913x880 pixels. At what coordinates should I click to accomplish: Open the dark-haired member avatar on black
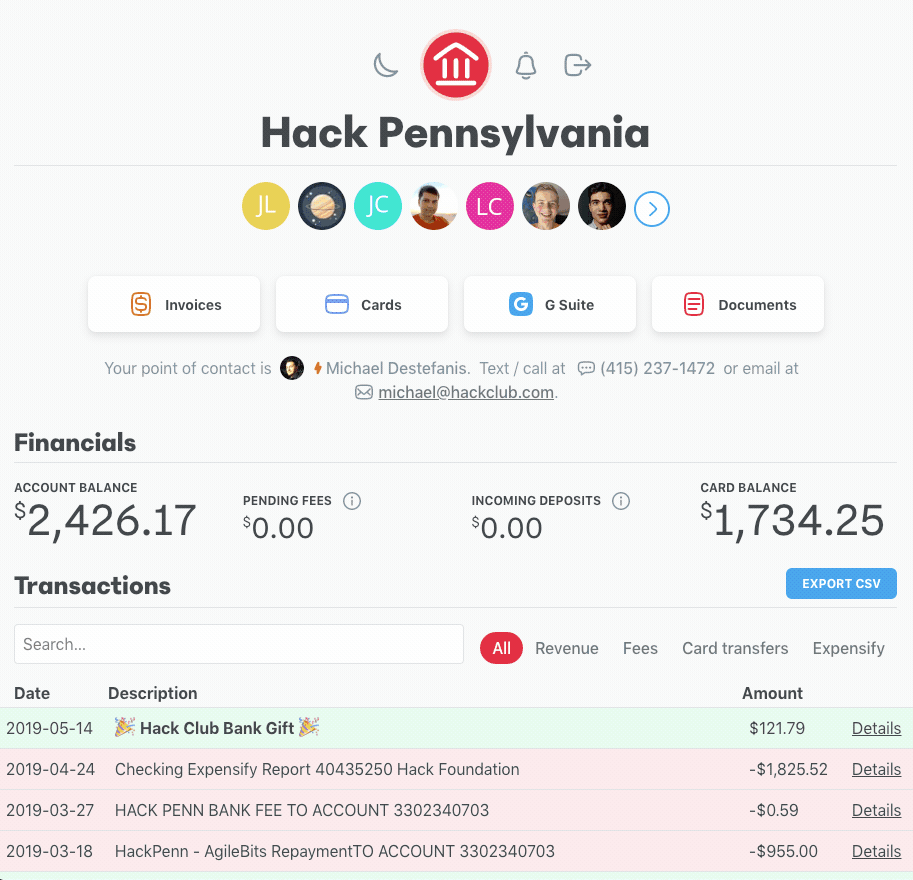click(601, 206)
